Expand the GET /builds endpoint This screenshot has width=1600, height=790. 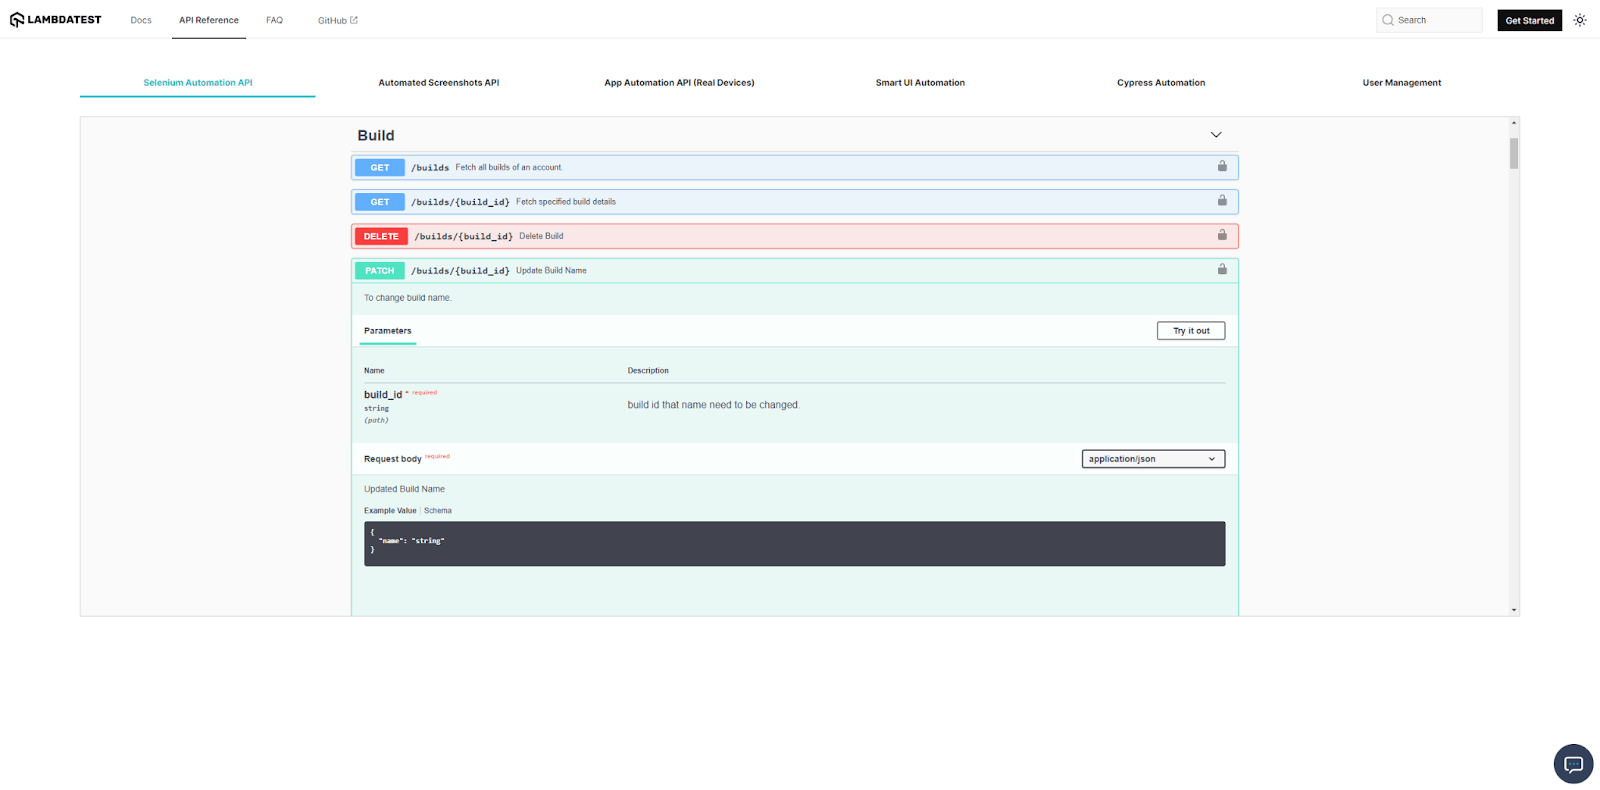795,167
